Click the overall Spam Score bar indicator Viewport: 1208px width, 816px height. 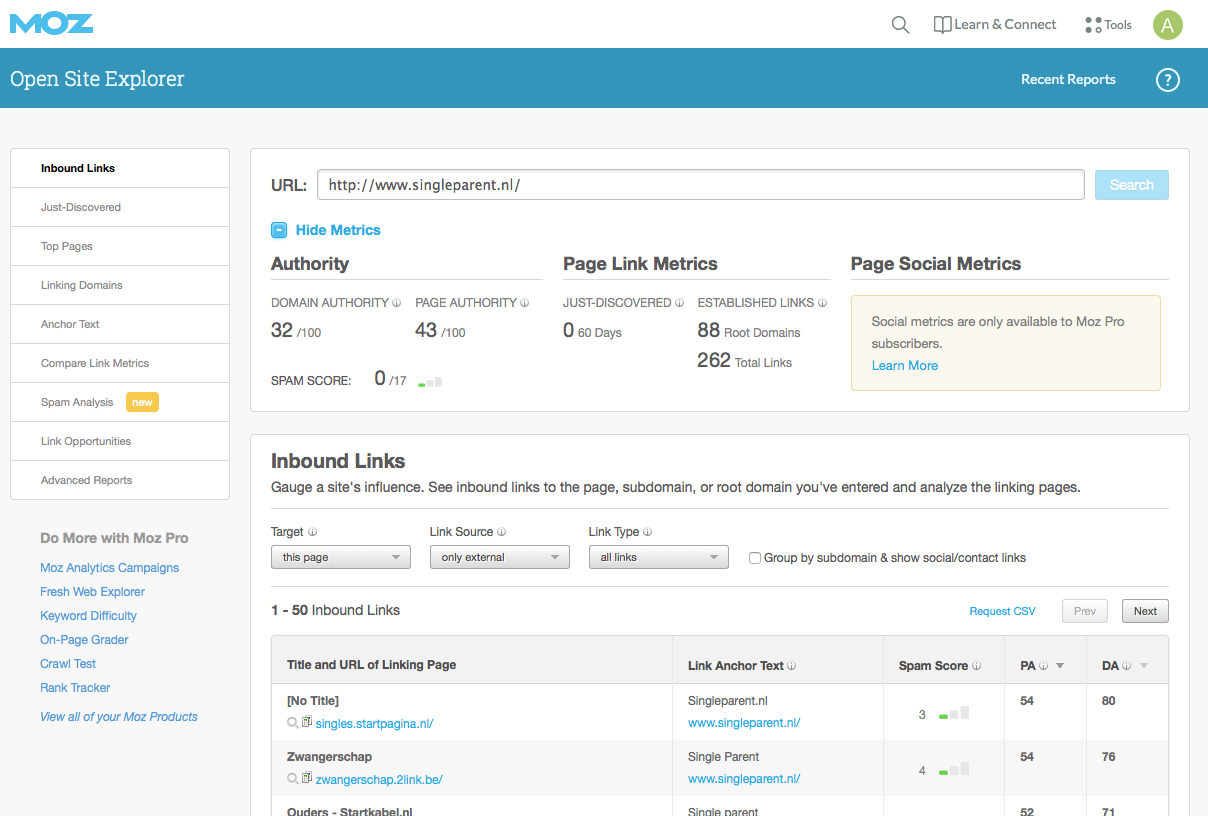click(430, 382)
